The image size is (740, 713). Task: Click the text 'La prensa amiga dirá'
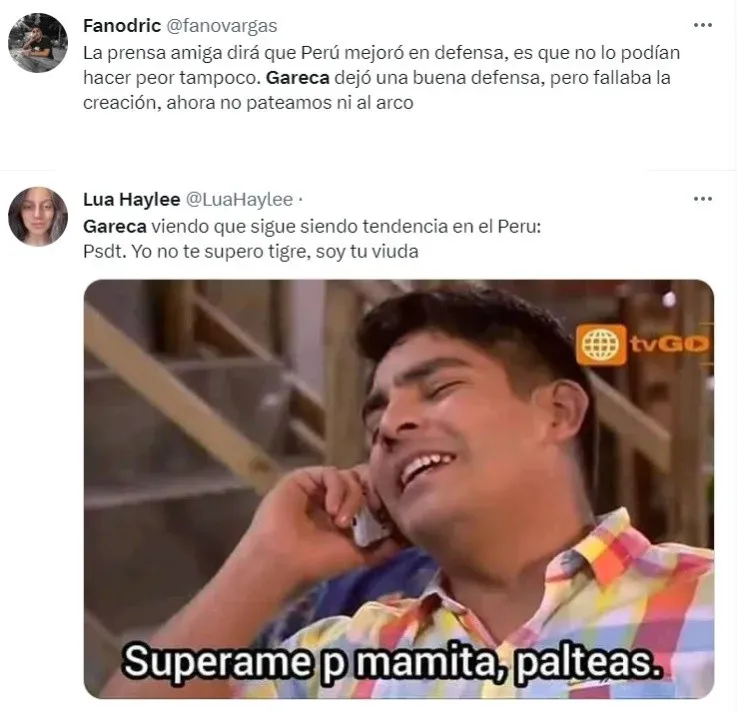coord(171,53)
